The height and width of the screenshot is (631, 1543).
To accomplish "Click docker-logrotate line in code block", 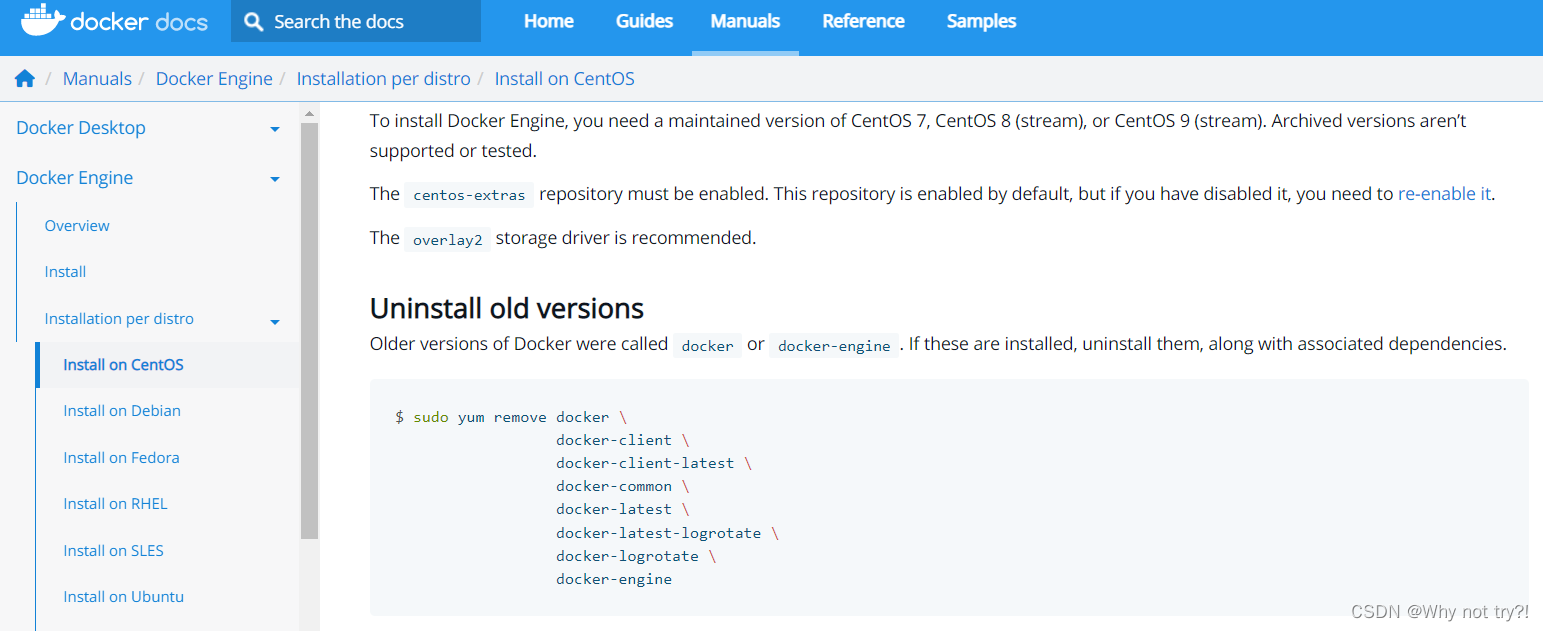I will coord(636,556).
